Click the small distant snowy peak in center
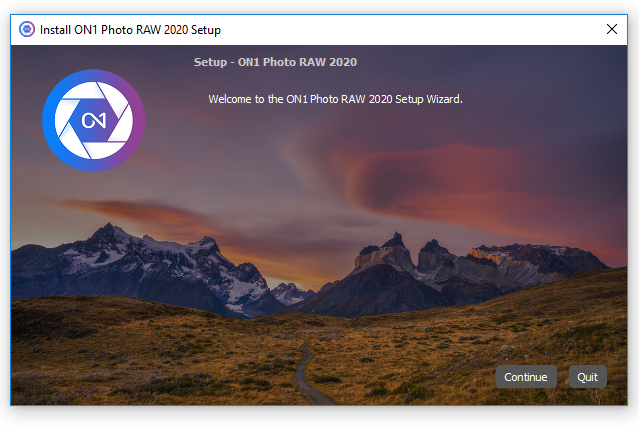This screenshot has height=429, width=639. 290,291
